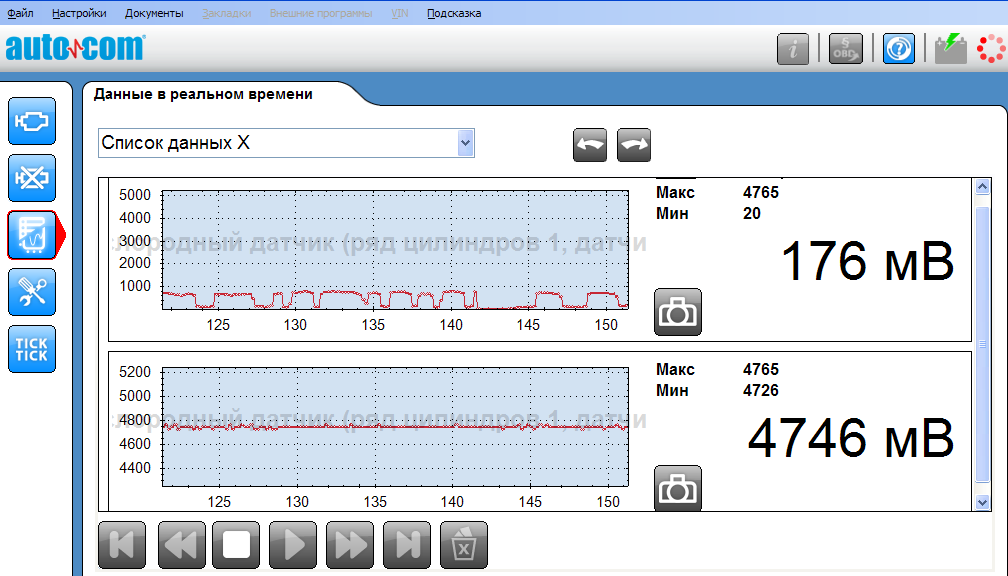Open the Файл menu
Screen dimensions: 1008x576
20,13
